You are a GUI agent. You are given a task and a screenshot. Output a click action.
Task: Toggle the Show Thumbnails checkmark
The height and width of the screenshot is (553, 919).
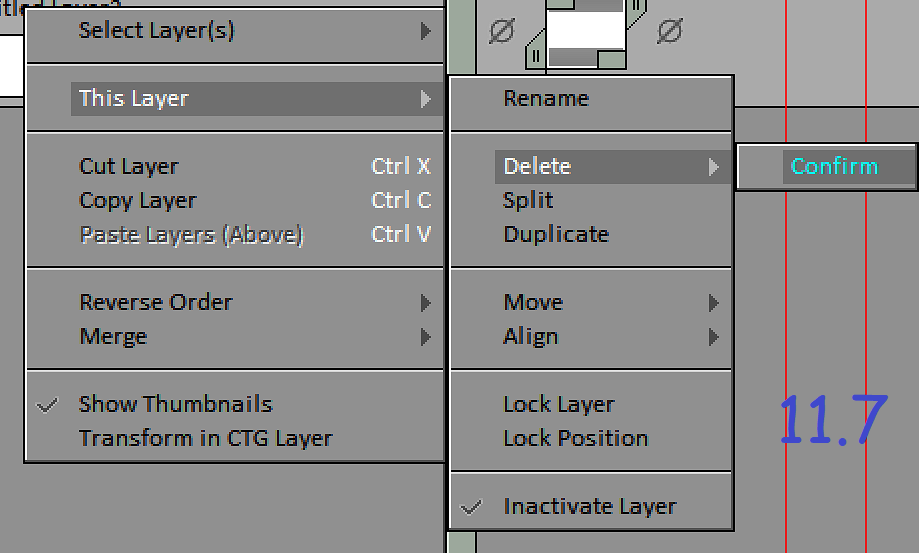click(47, 404)
